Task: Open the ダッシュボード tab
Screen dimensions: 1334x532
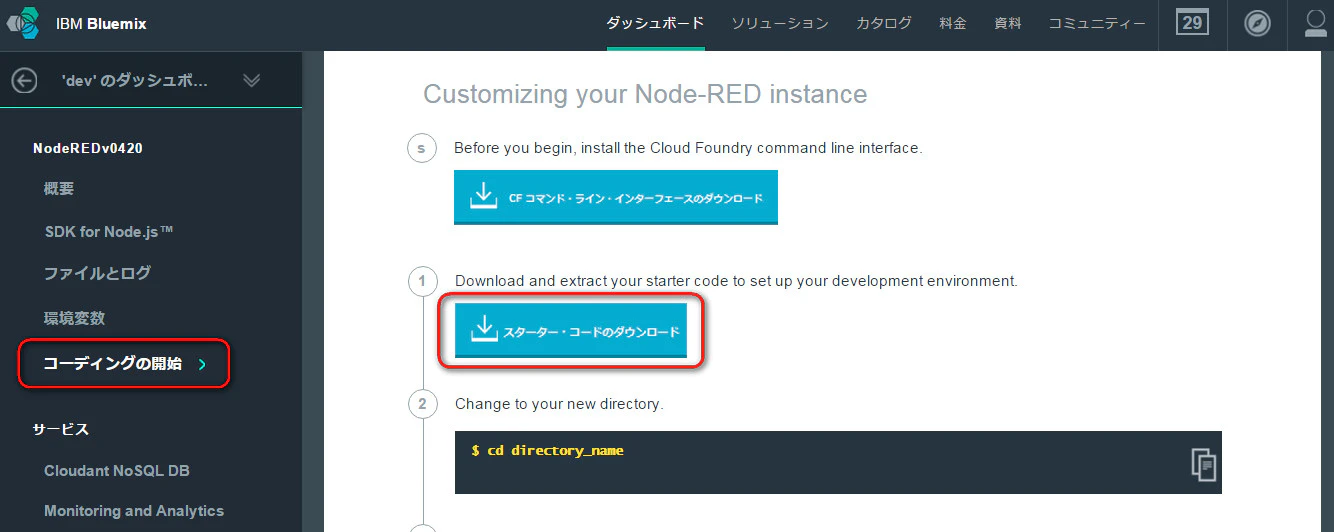Action: click(655, 23)
